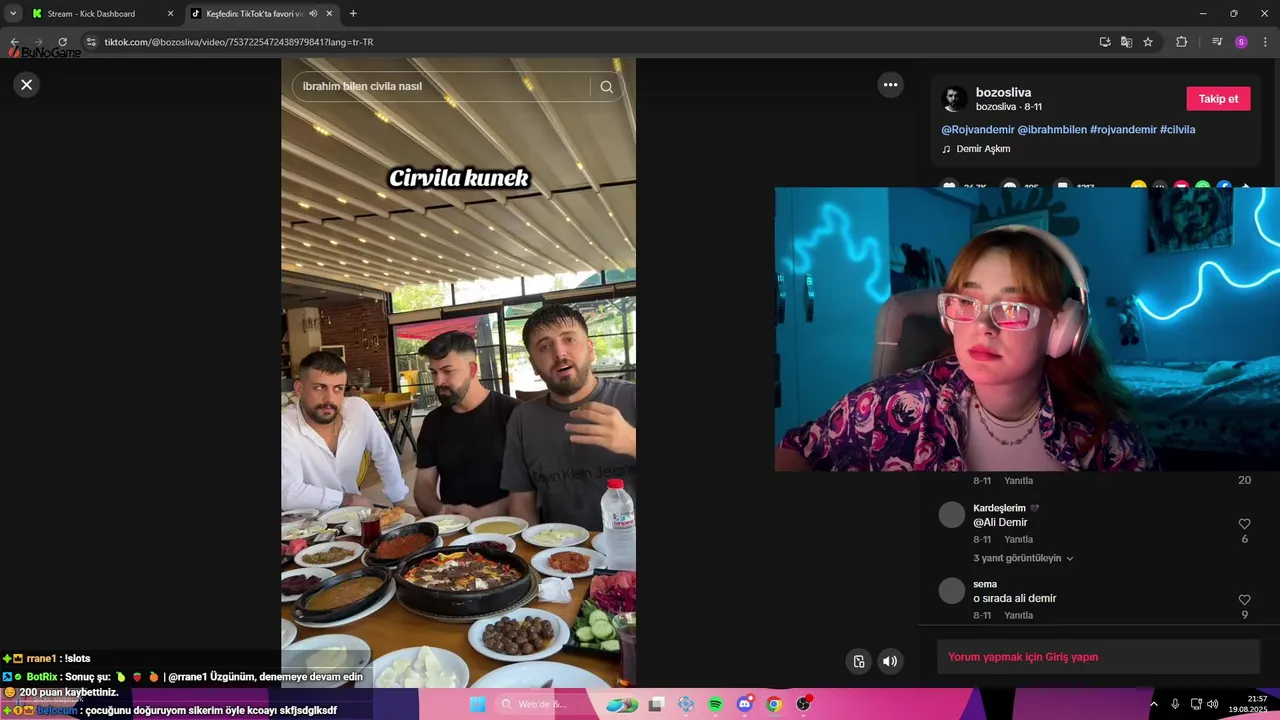Open OBS Studio from the taskbar
Viewport: 1280px width, 720px height.
tap(803, 704)
